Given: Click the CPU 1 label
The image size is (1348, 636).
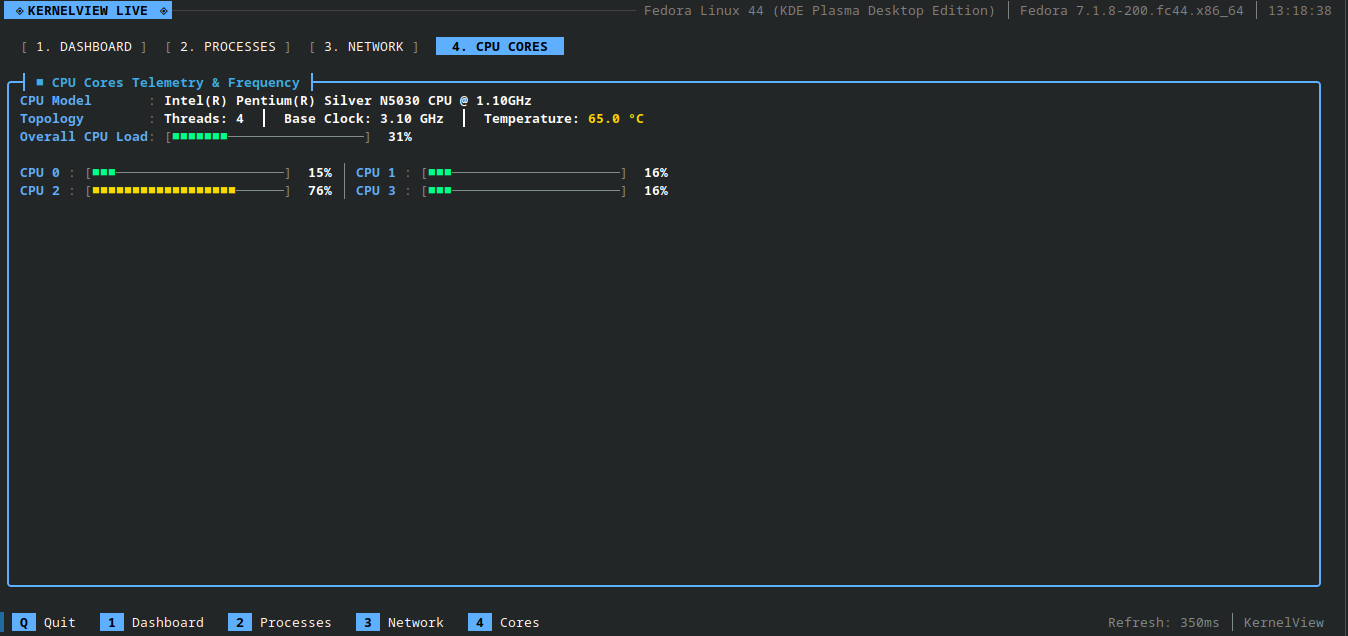Looking at the screenshot, I should 376,173.
